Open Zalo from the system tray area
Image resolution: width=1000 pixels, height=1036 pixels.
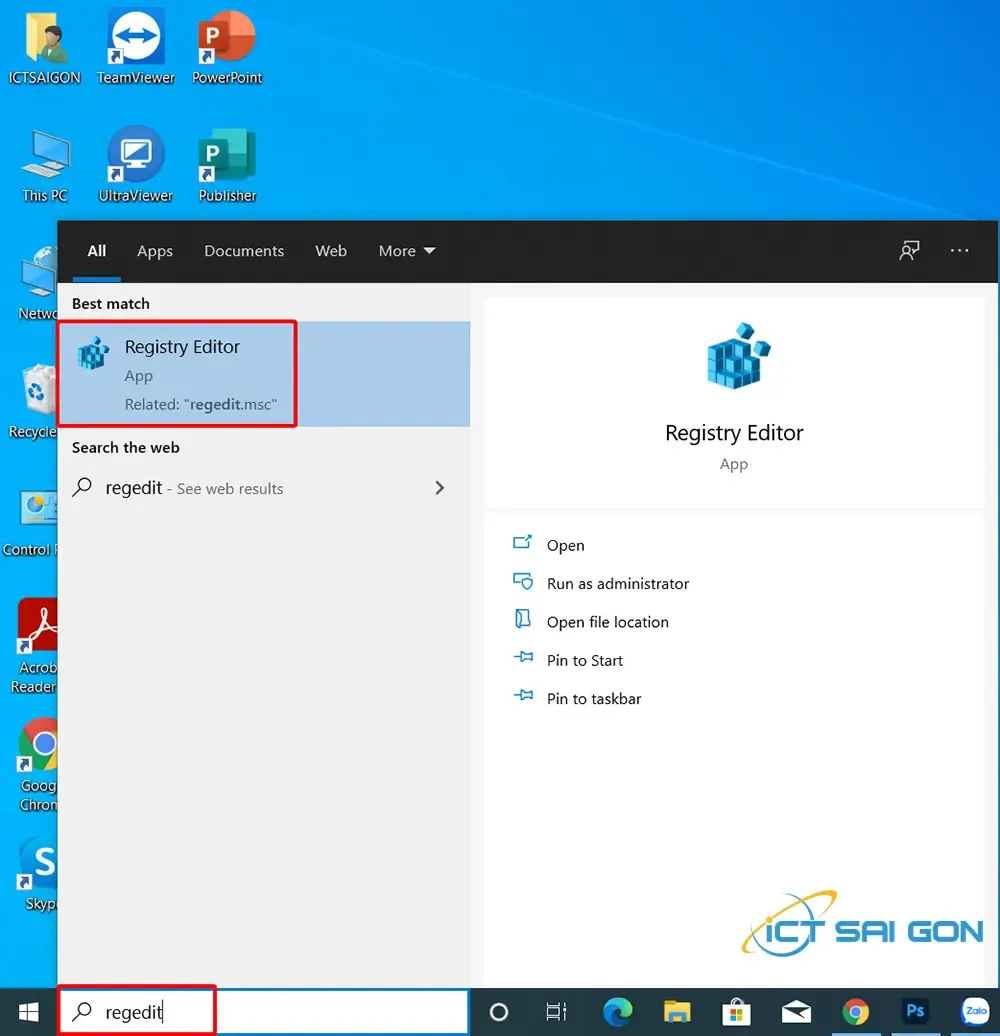click(974, 1012)
